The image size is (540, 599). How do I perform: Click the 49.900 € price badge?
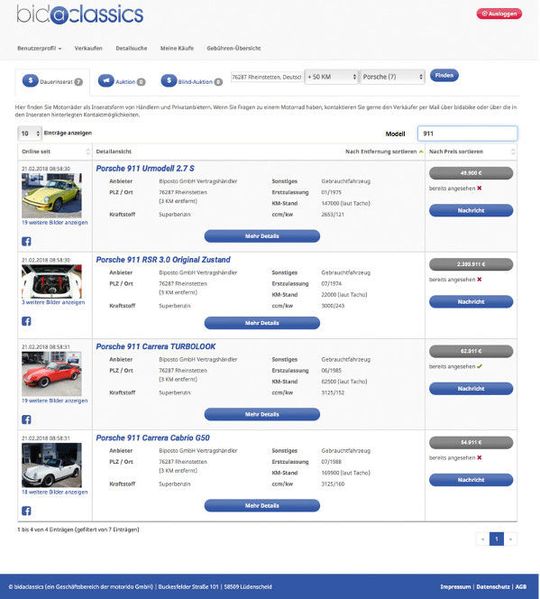click(471, 173)
